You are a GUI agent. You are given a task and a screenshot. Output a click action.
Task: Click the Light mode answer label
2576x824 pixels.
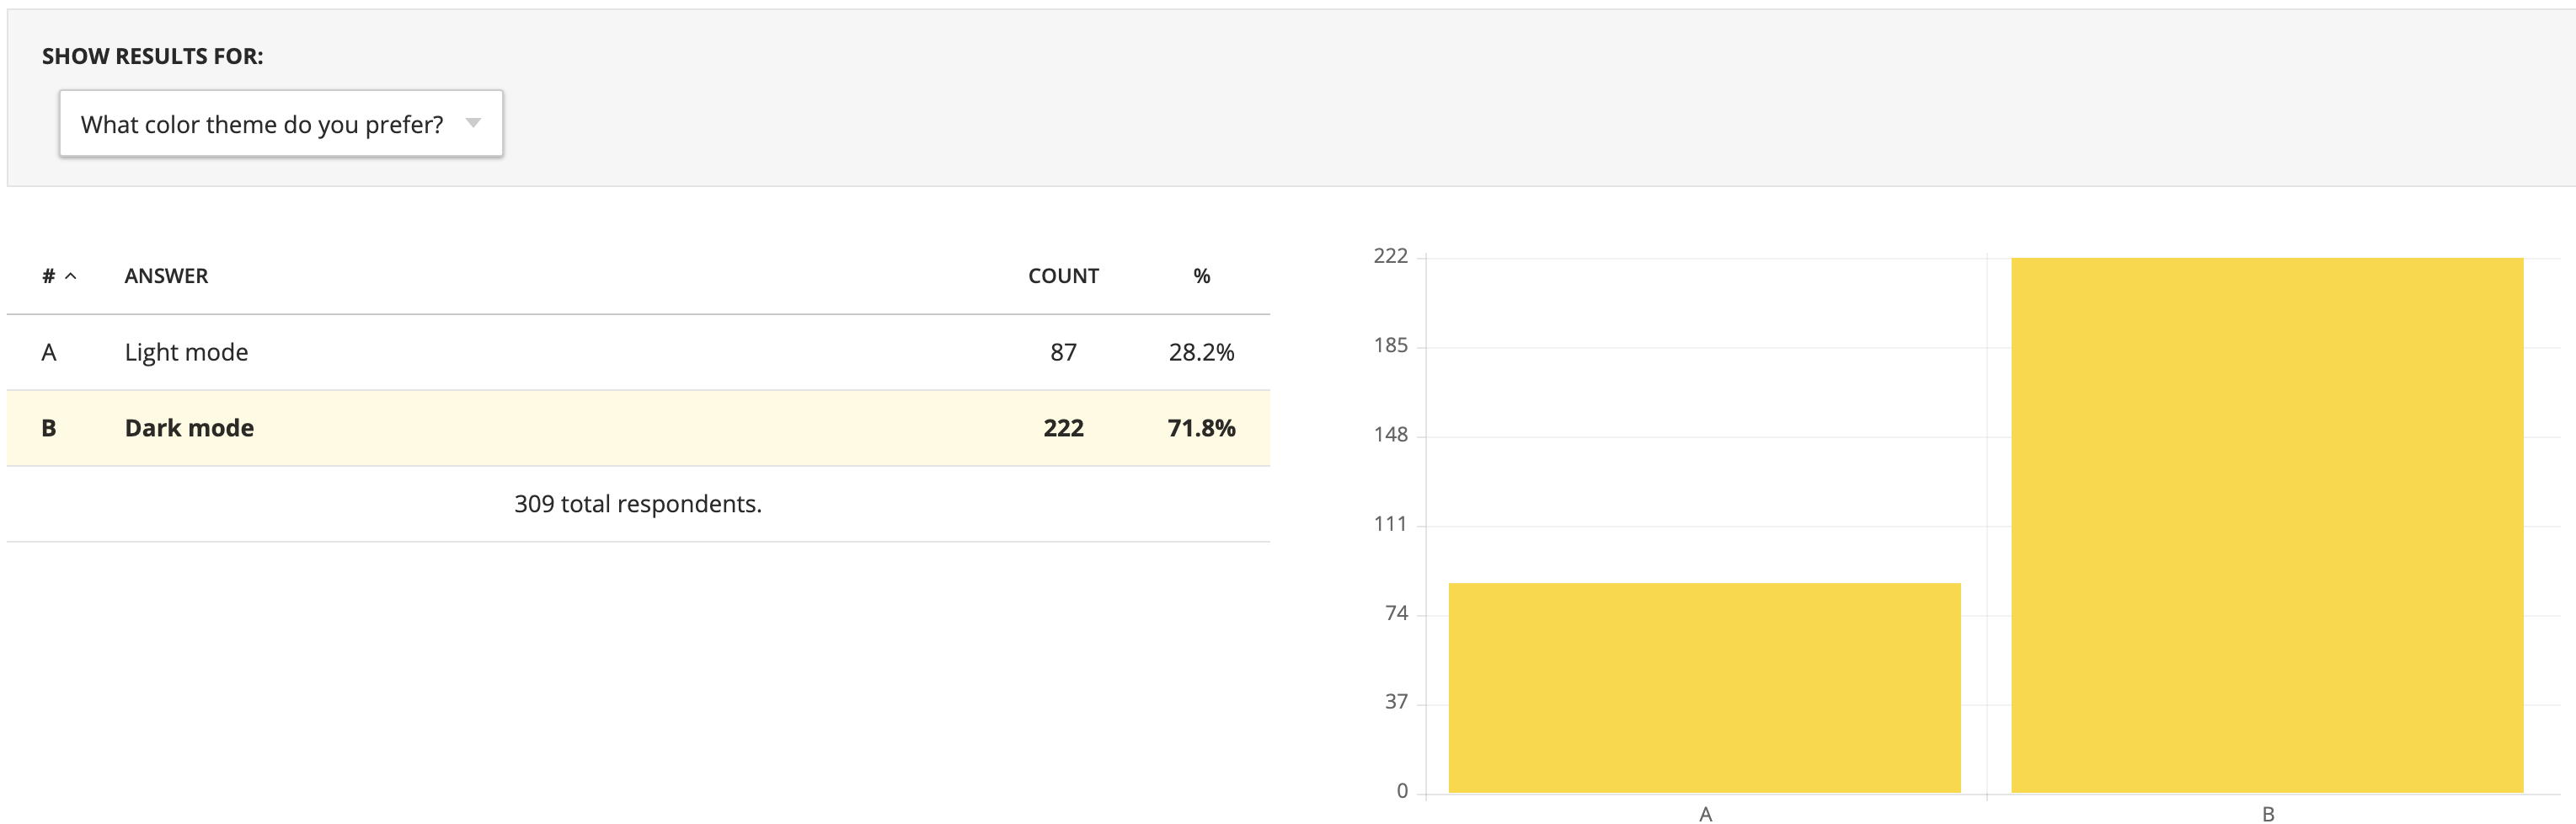(186, 351)
